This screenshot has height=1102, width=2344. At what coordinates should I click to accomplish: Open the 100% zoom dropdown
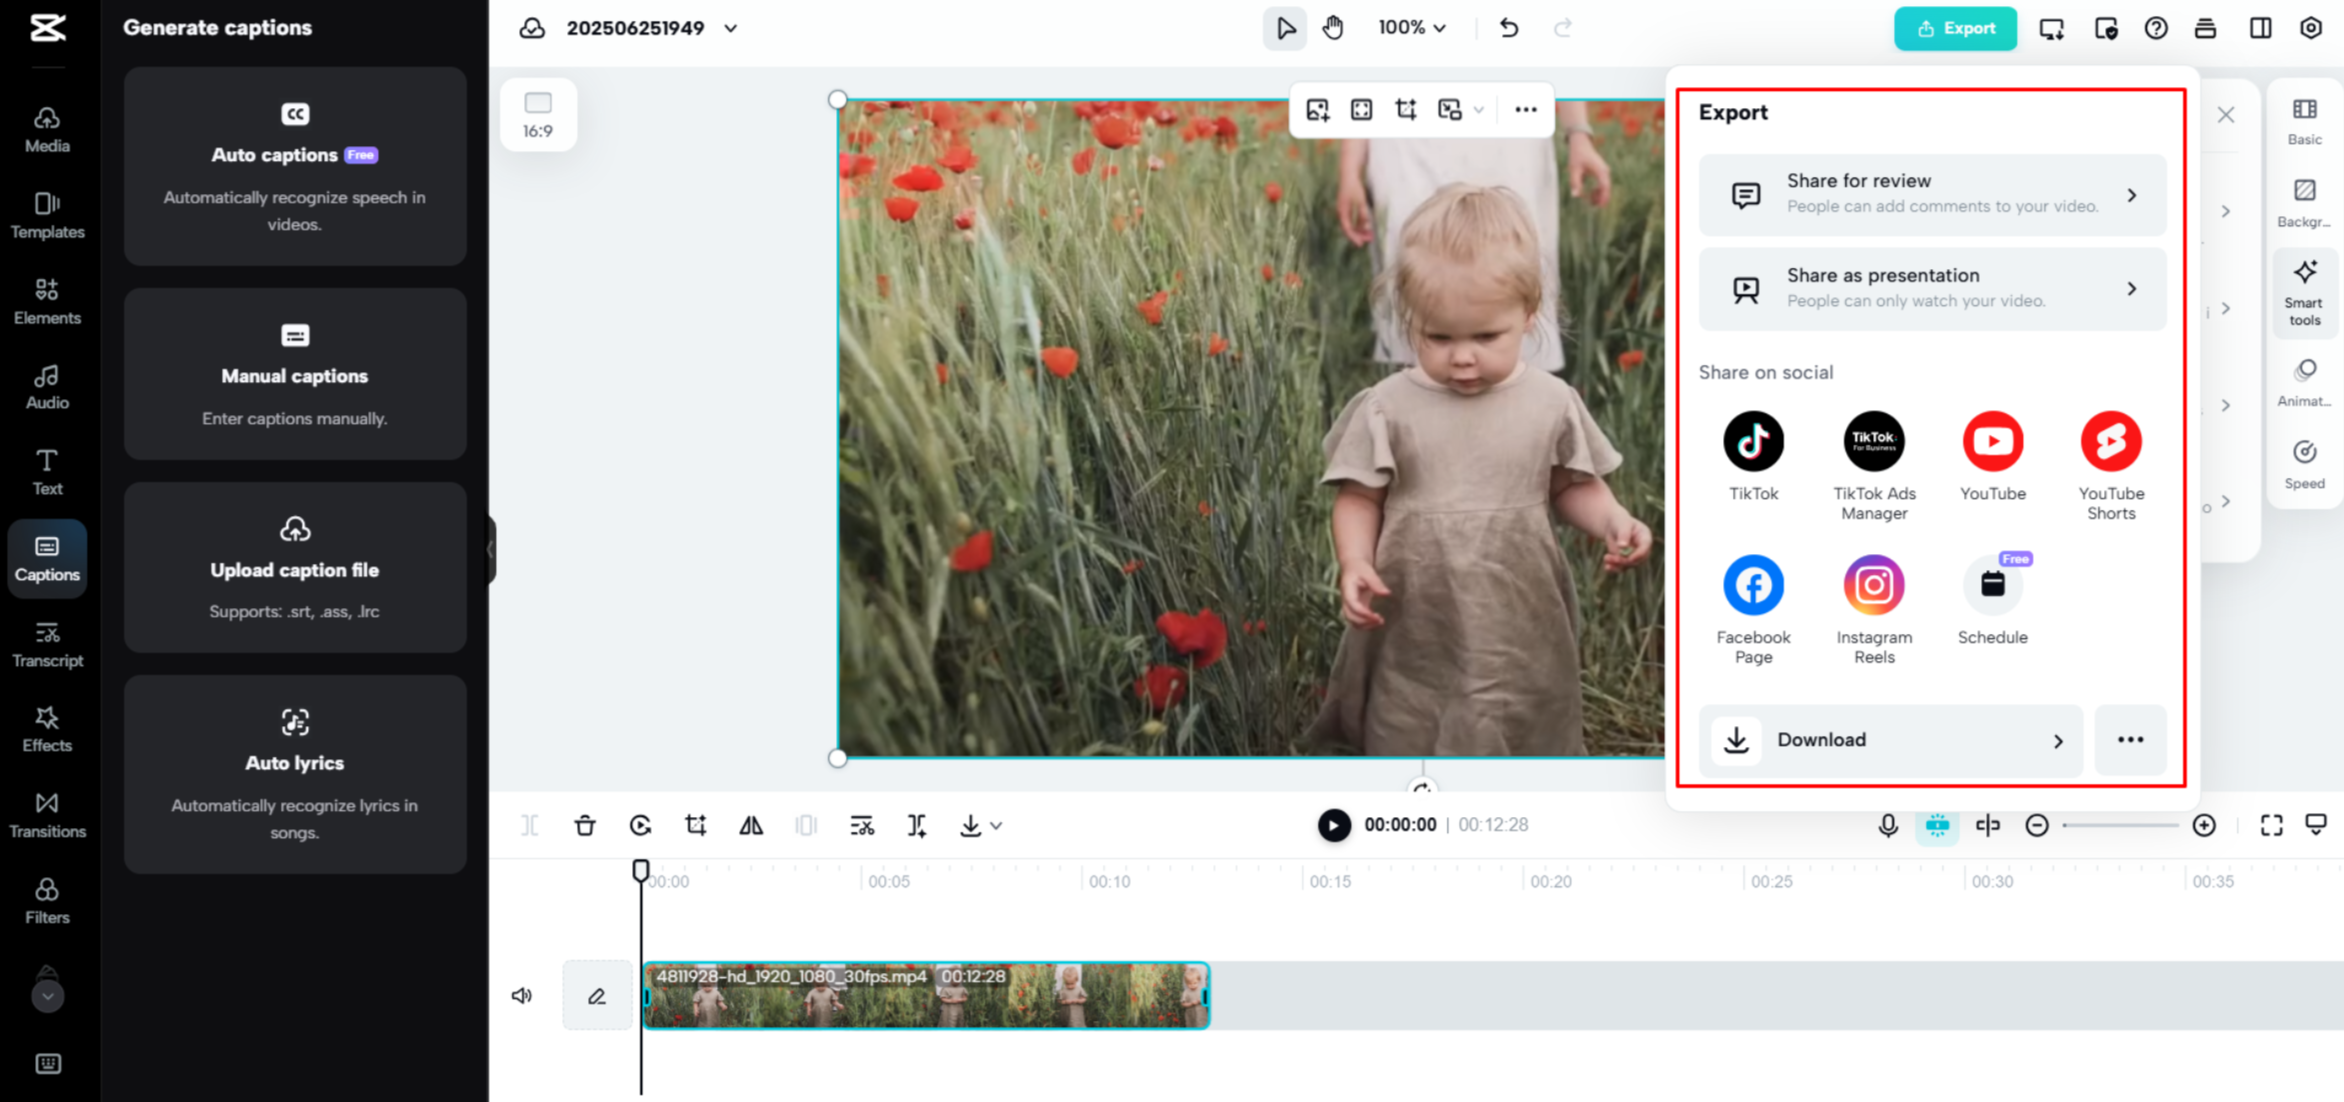tap(1411, 28)
